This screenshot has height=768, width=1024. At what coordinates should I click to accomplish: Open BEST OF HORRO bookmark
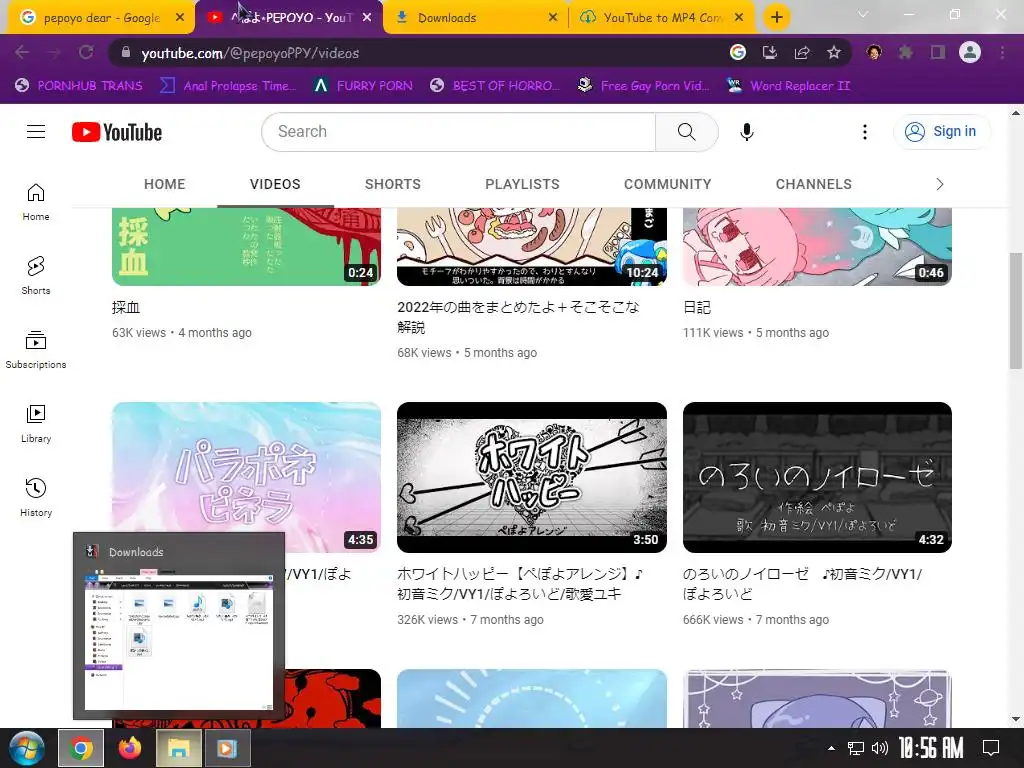(x=496, y=86)
